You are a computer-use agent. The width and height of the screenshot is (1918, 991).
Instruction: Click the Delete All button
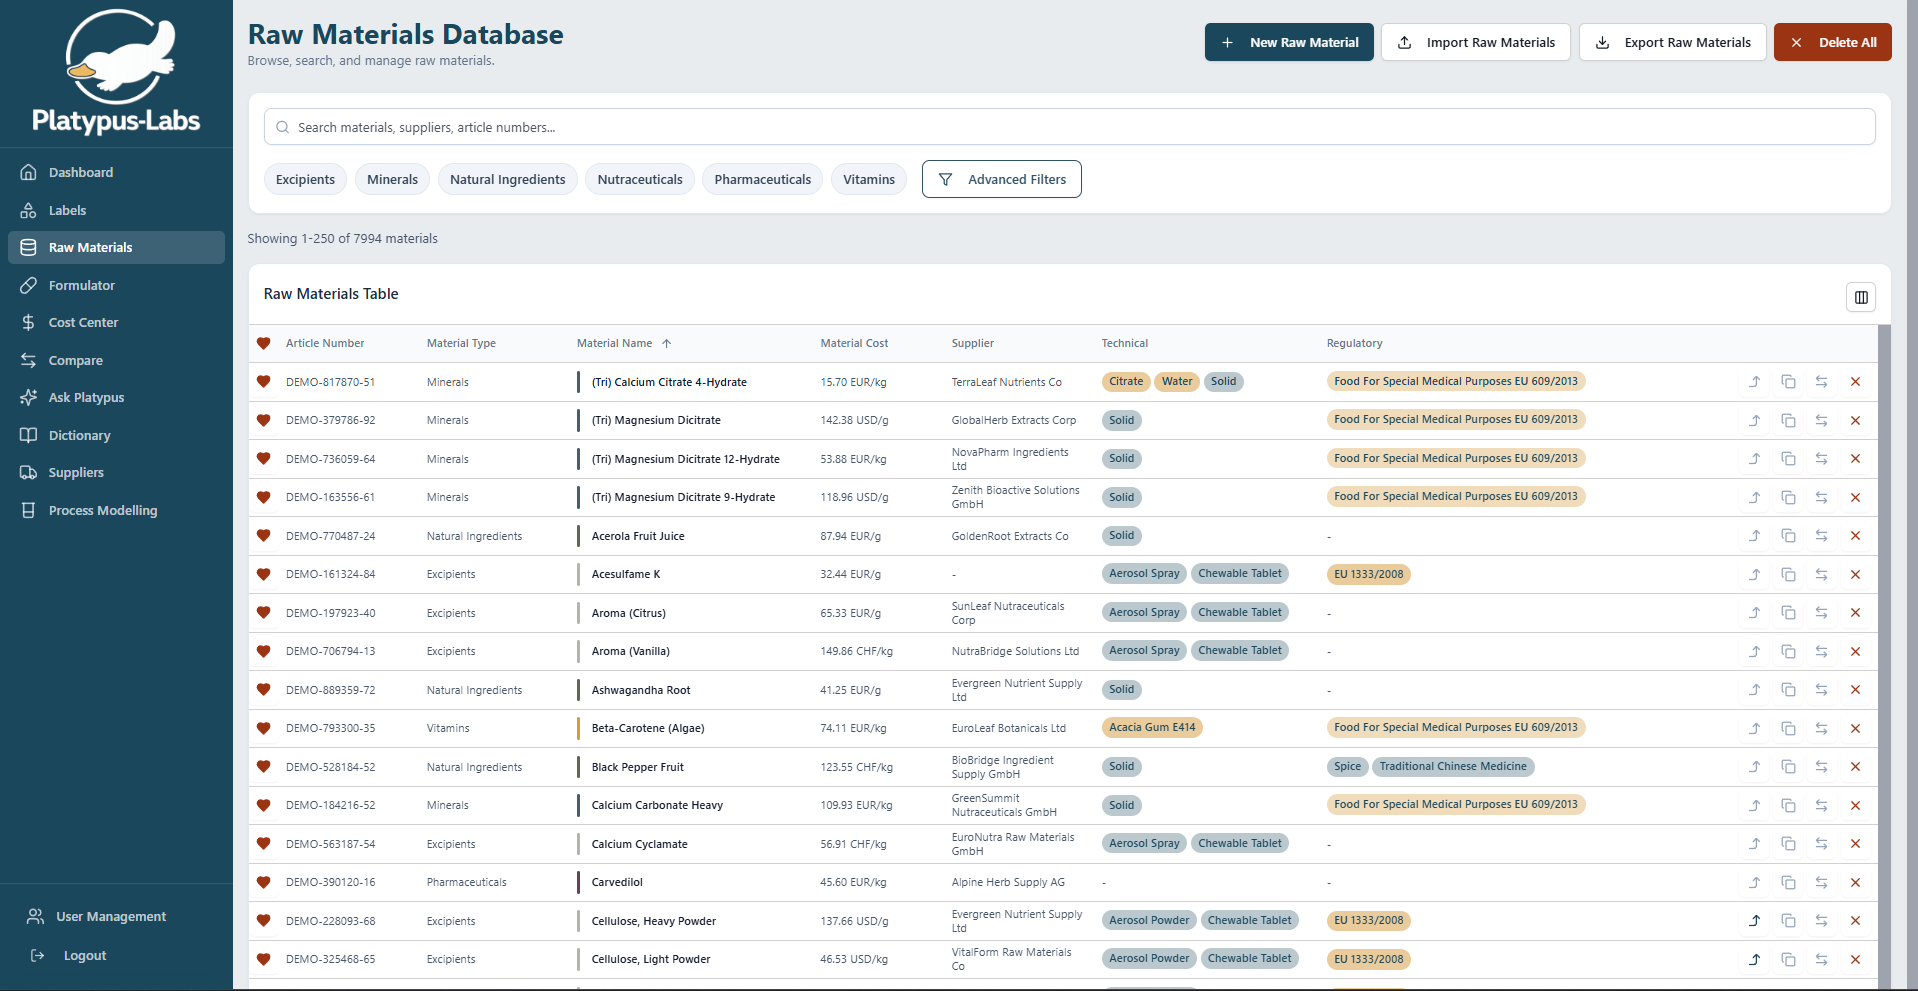[1832, 43]
